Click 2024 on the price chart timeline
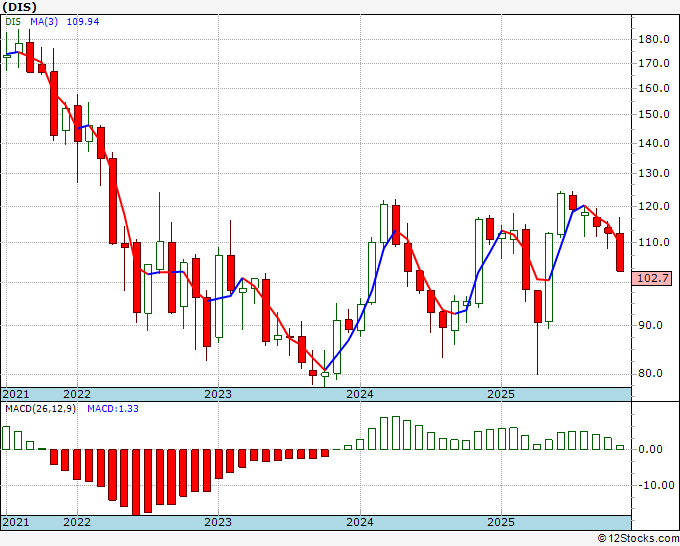The height and width of the screenshot is (546, 680). click(360, 394)
